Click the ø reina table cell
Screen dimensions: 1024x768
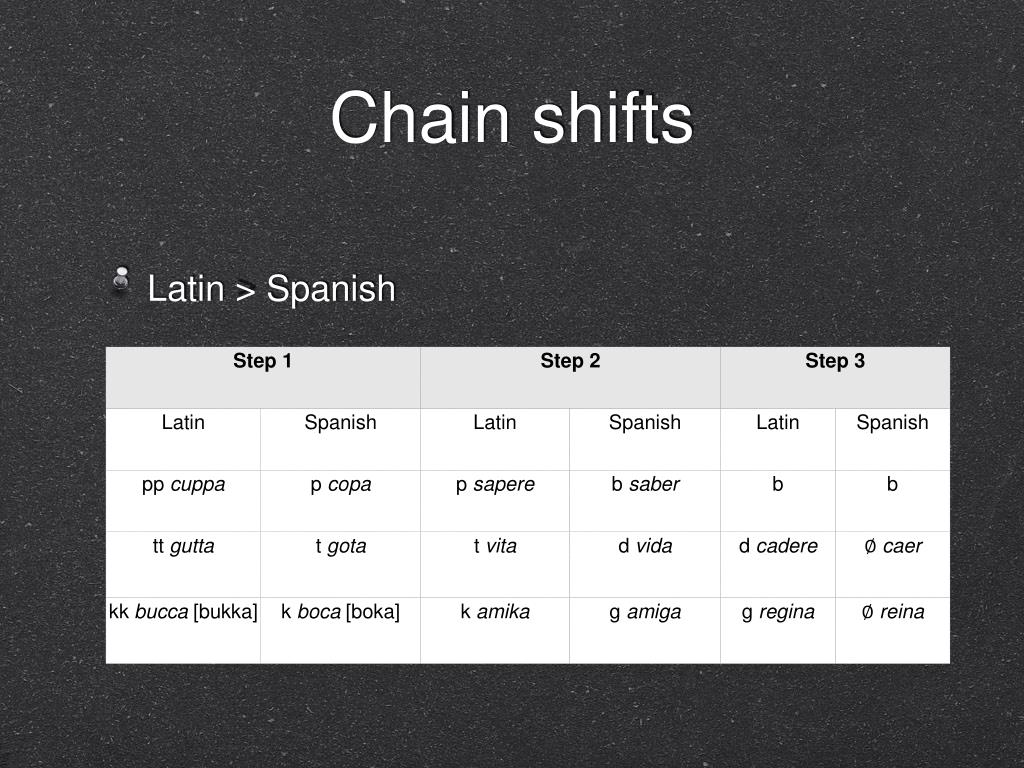[x=893, y=630]
